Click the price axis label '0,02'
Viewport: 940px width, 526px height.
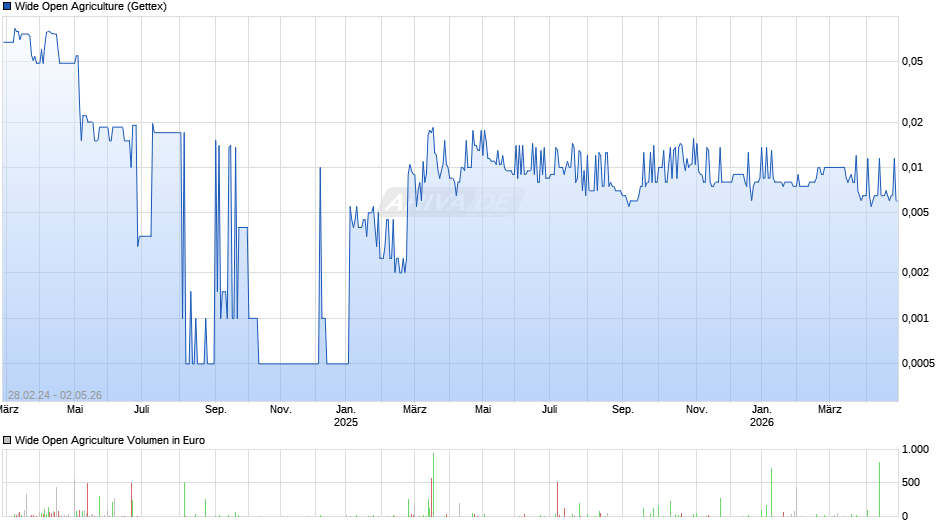point(912,122)
